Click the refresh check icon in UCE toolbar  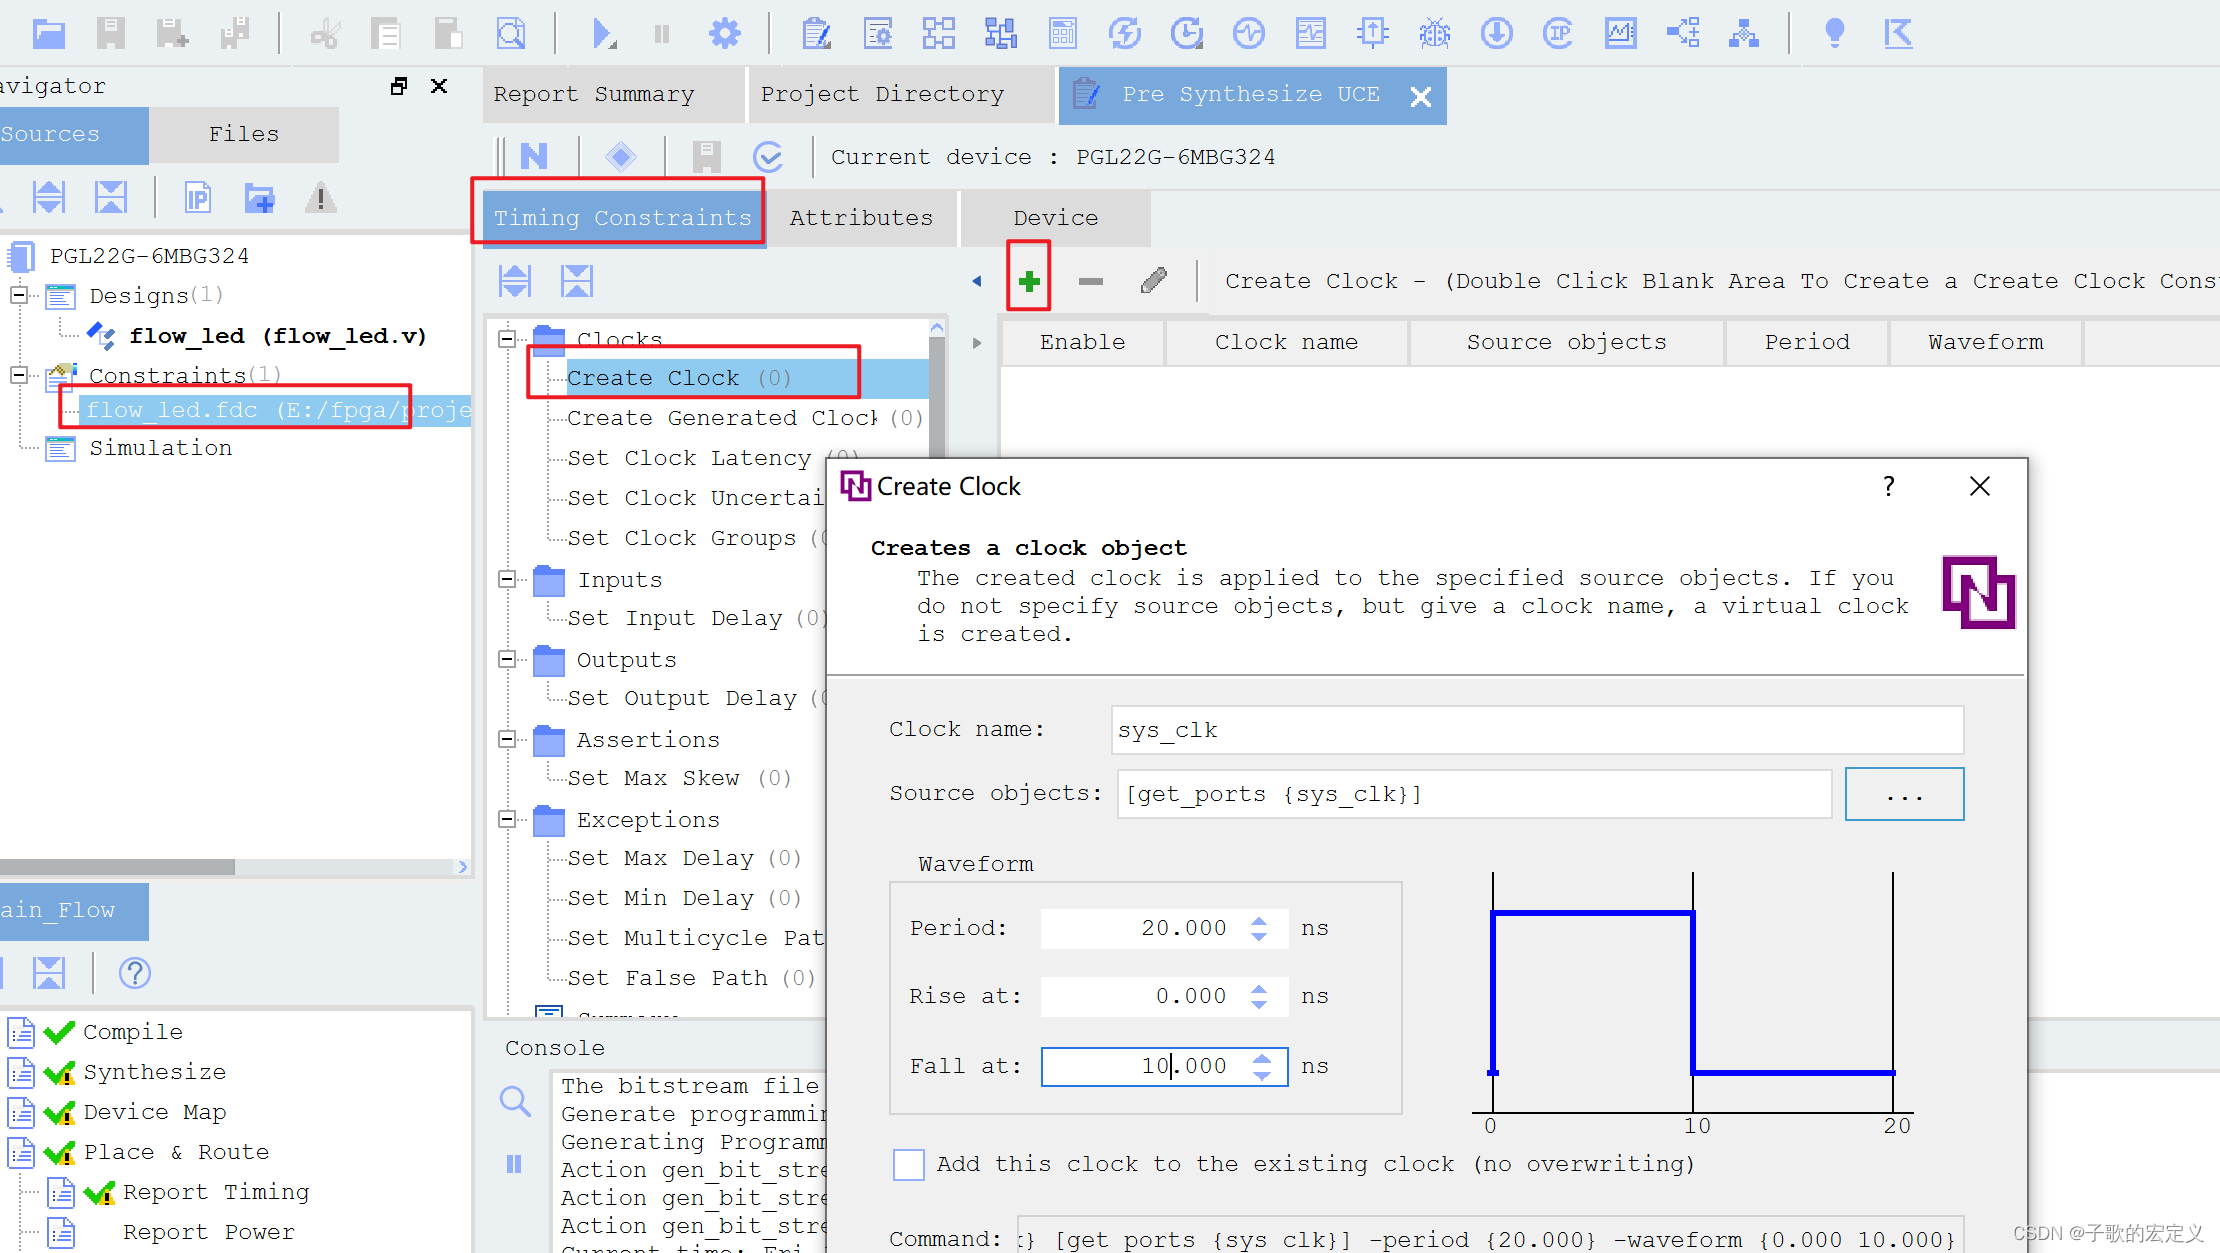tap(768, 157)
